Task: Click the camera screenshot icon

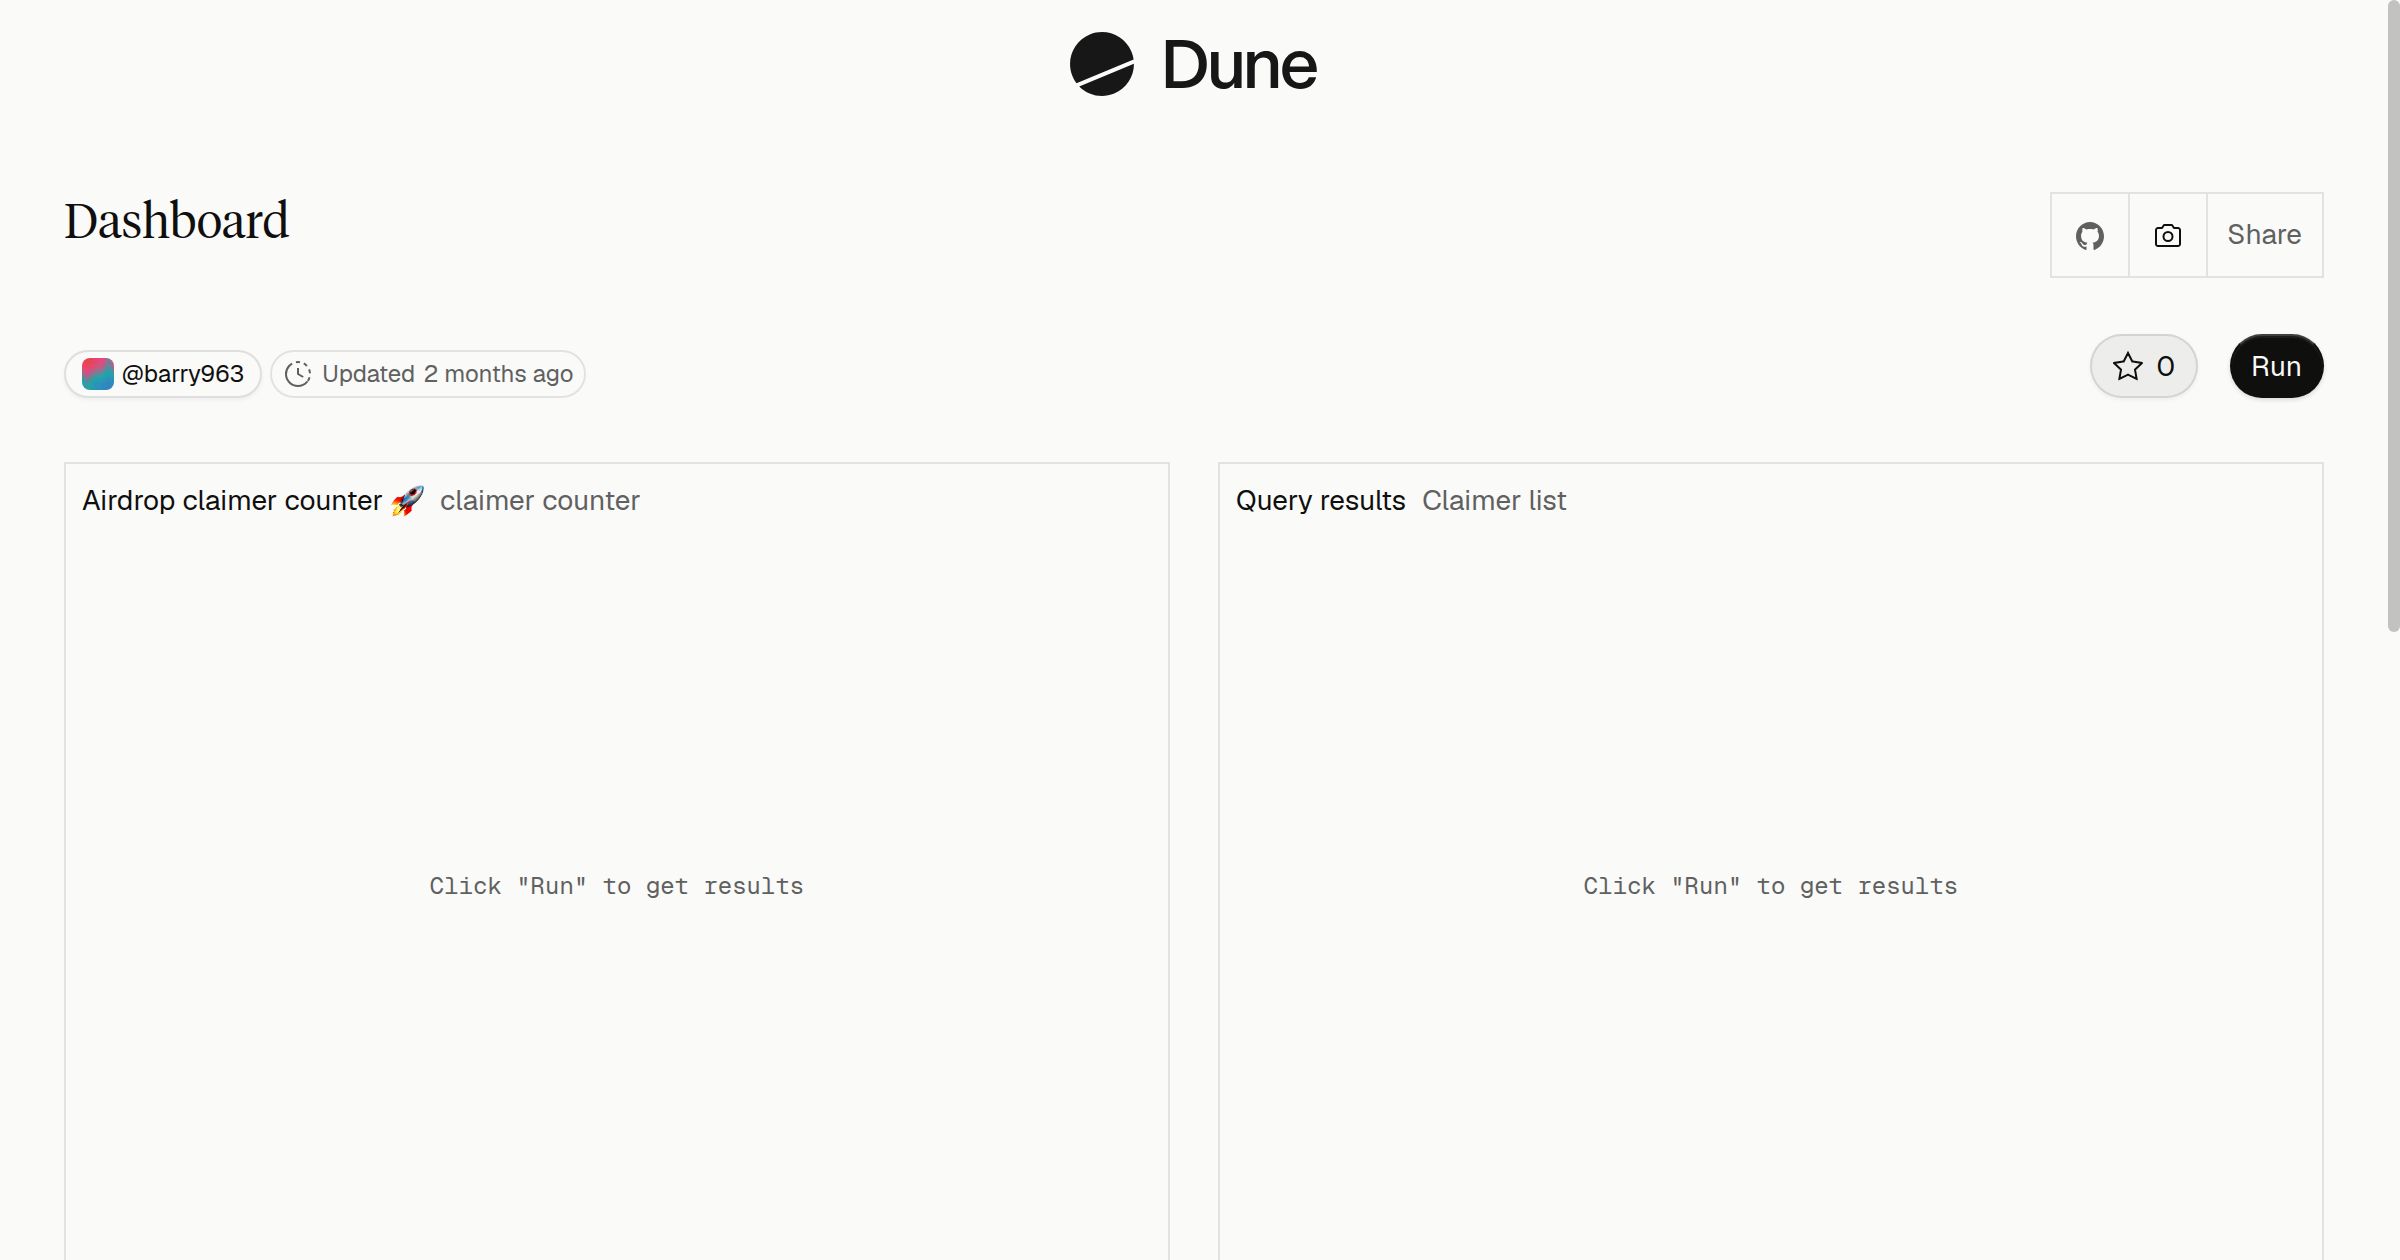Action: pos(2167,235)
